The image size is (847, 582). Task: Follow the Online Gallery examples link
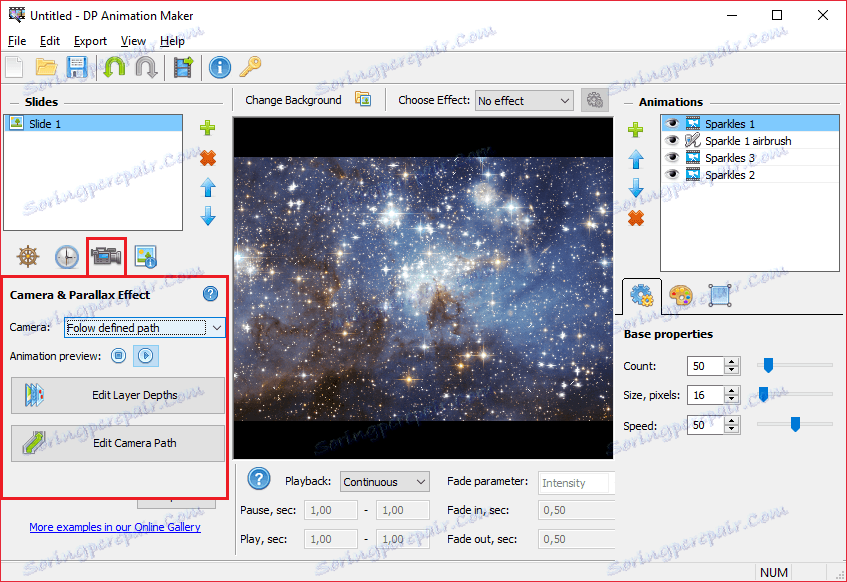click(x=115, y=527)
